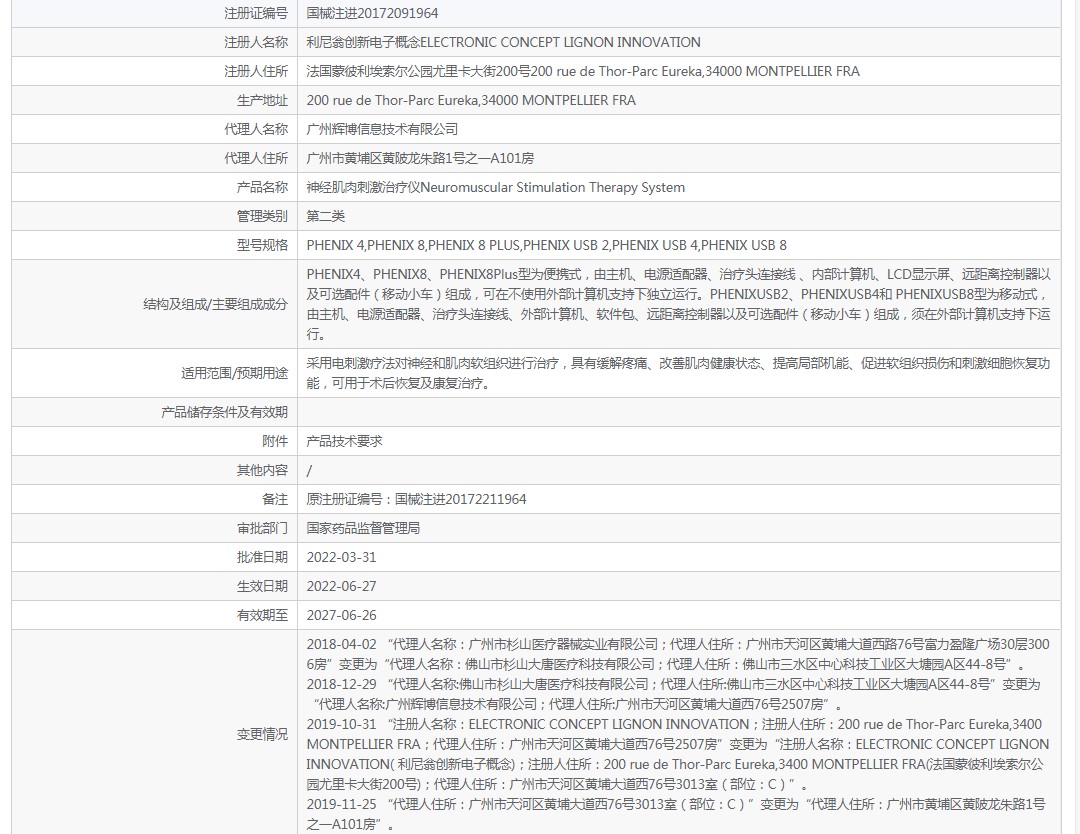
Task: Select agent name 广州辉博信息技术有限公司
Action: 382,129
